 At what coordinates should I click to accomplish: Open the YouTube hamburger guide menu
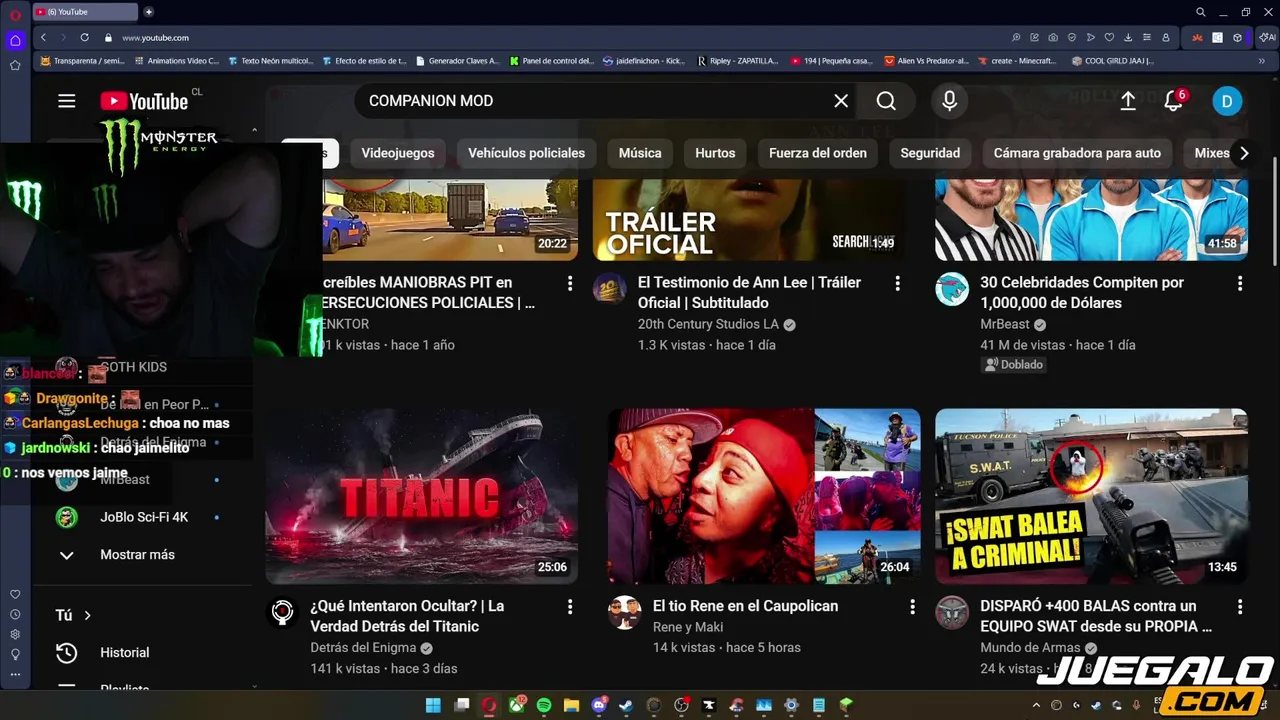(x=67, y=101)
